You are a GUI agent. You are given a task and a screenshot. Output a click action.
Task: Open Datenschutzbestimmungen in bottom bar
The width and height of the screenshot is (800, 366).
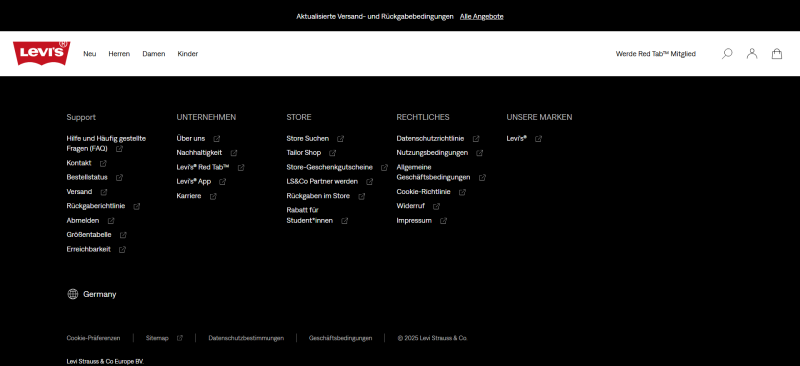point(246,338)
